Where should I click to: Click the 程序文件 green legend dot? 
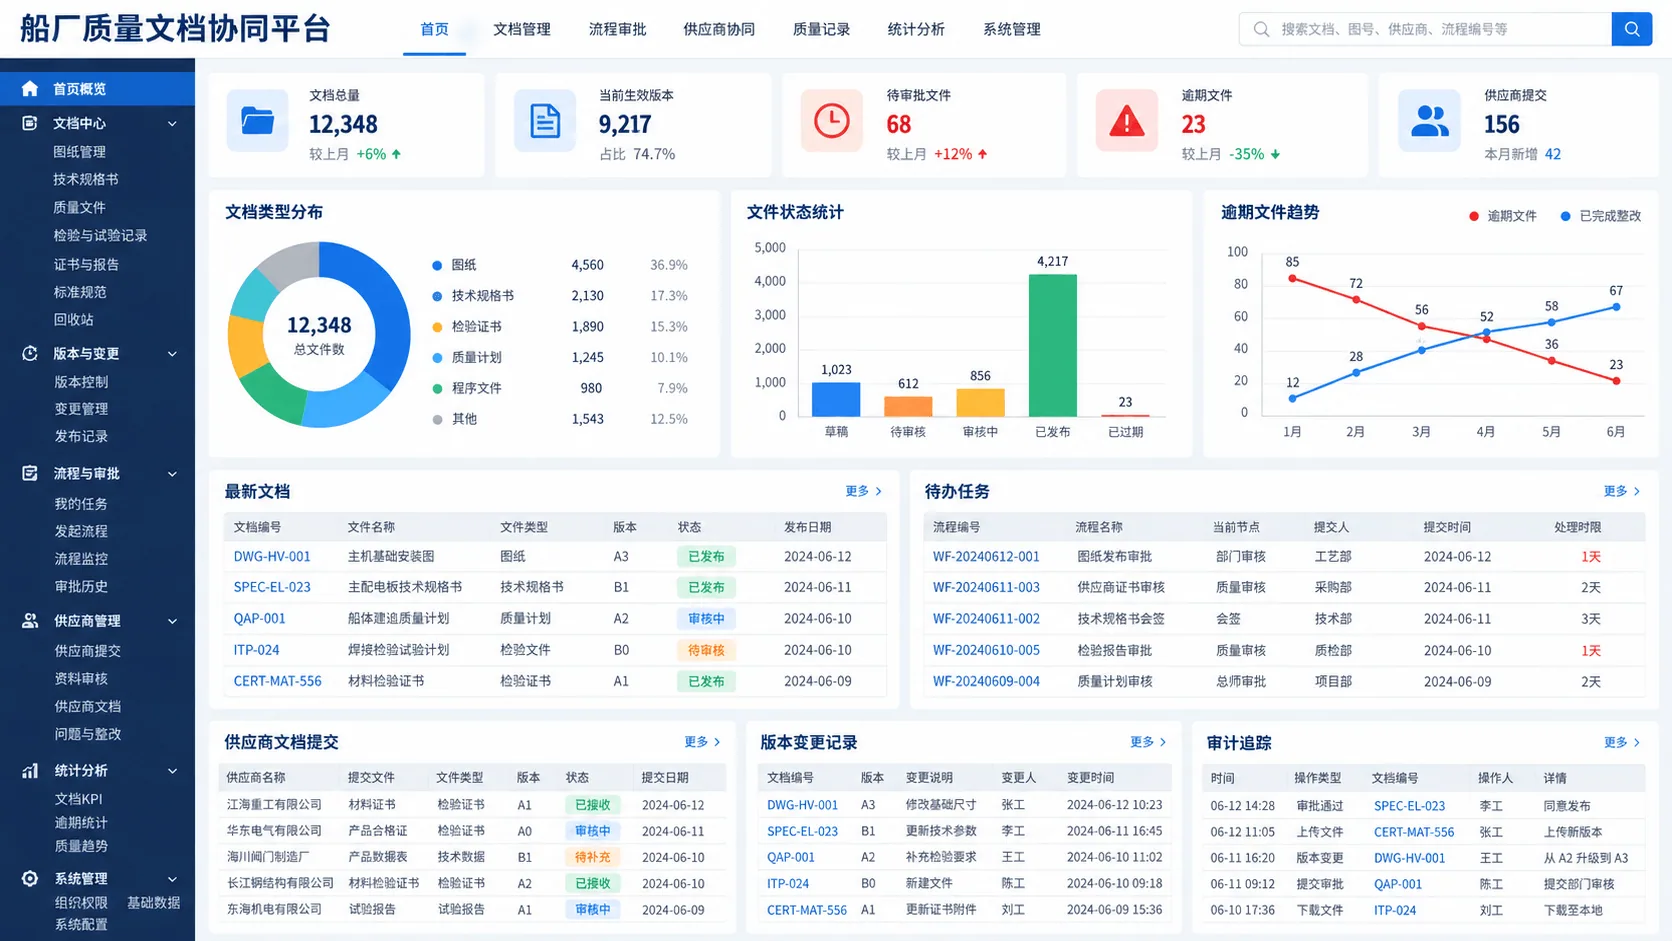[437, 388]
